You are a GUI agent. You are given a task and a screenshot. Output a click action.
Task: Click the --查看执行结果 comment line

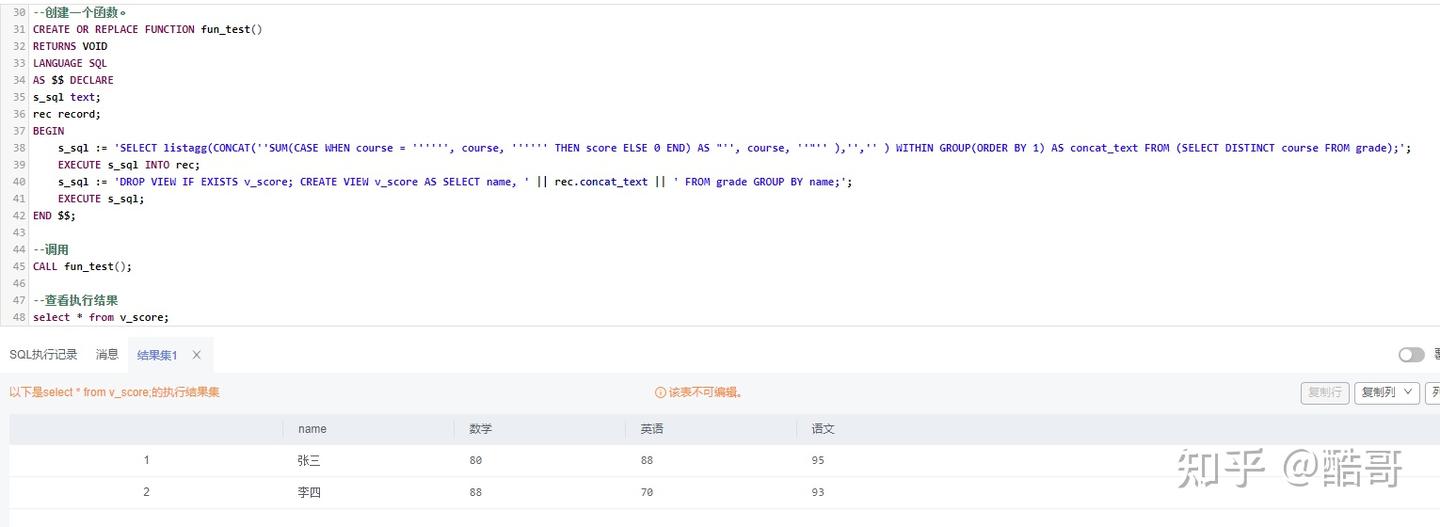pos(76,300)
